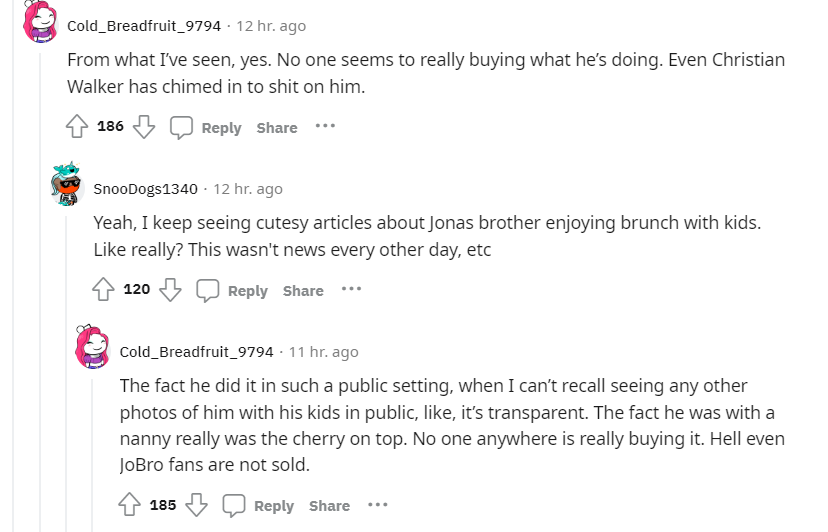Open more options for 186-point comment
Screen dimensions: 828x532
point(326,127)
